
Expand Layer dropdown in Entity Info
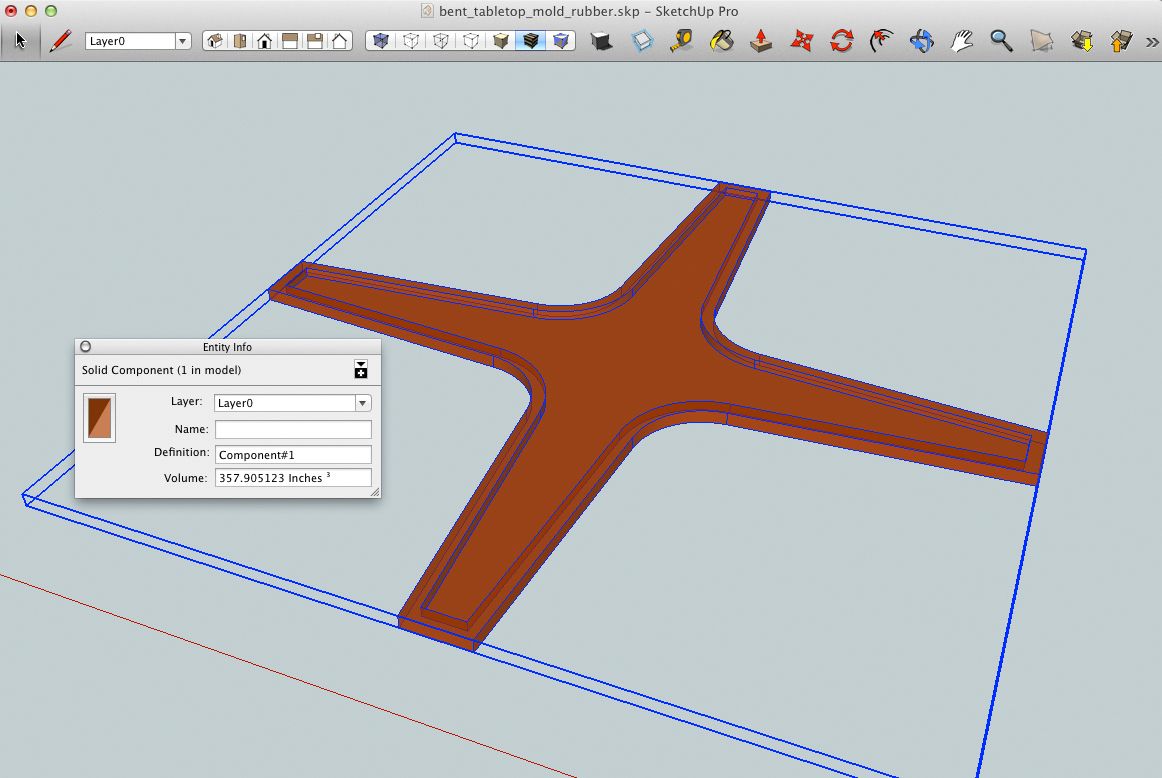tap(363, 403)
